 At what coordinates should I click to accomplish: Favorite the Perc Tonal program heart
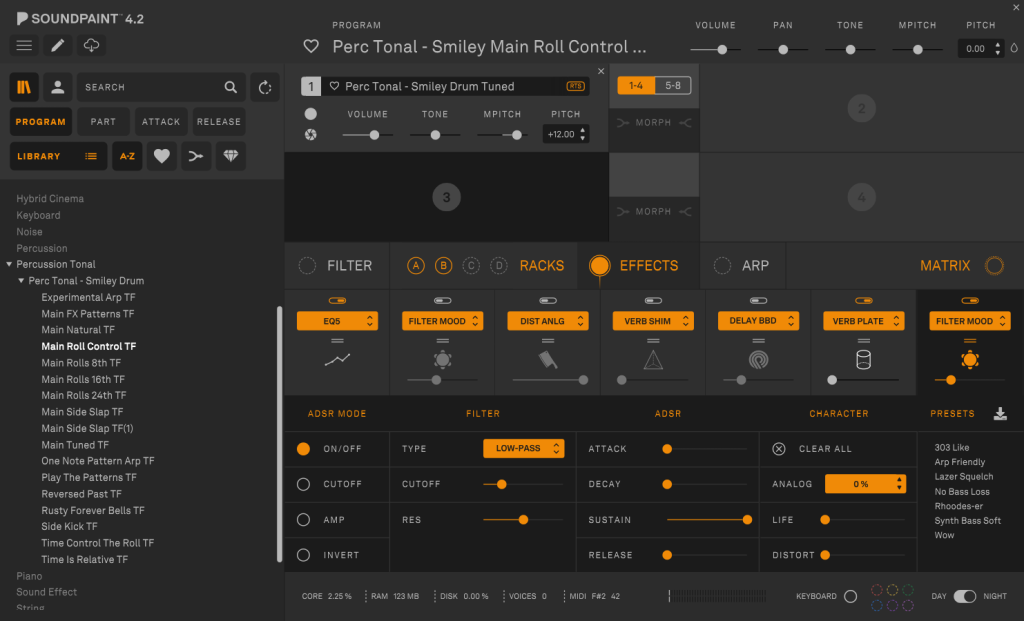311,46
